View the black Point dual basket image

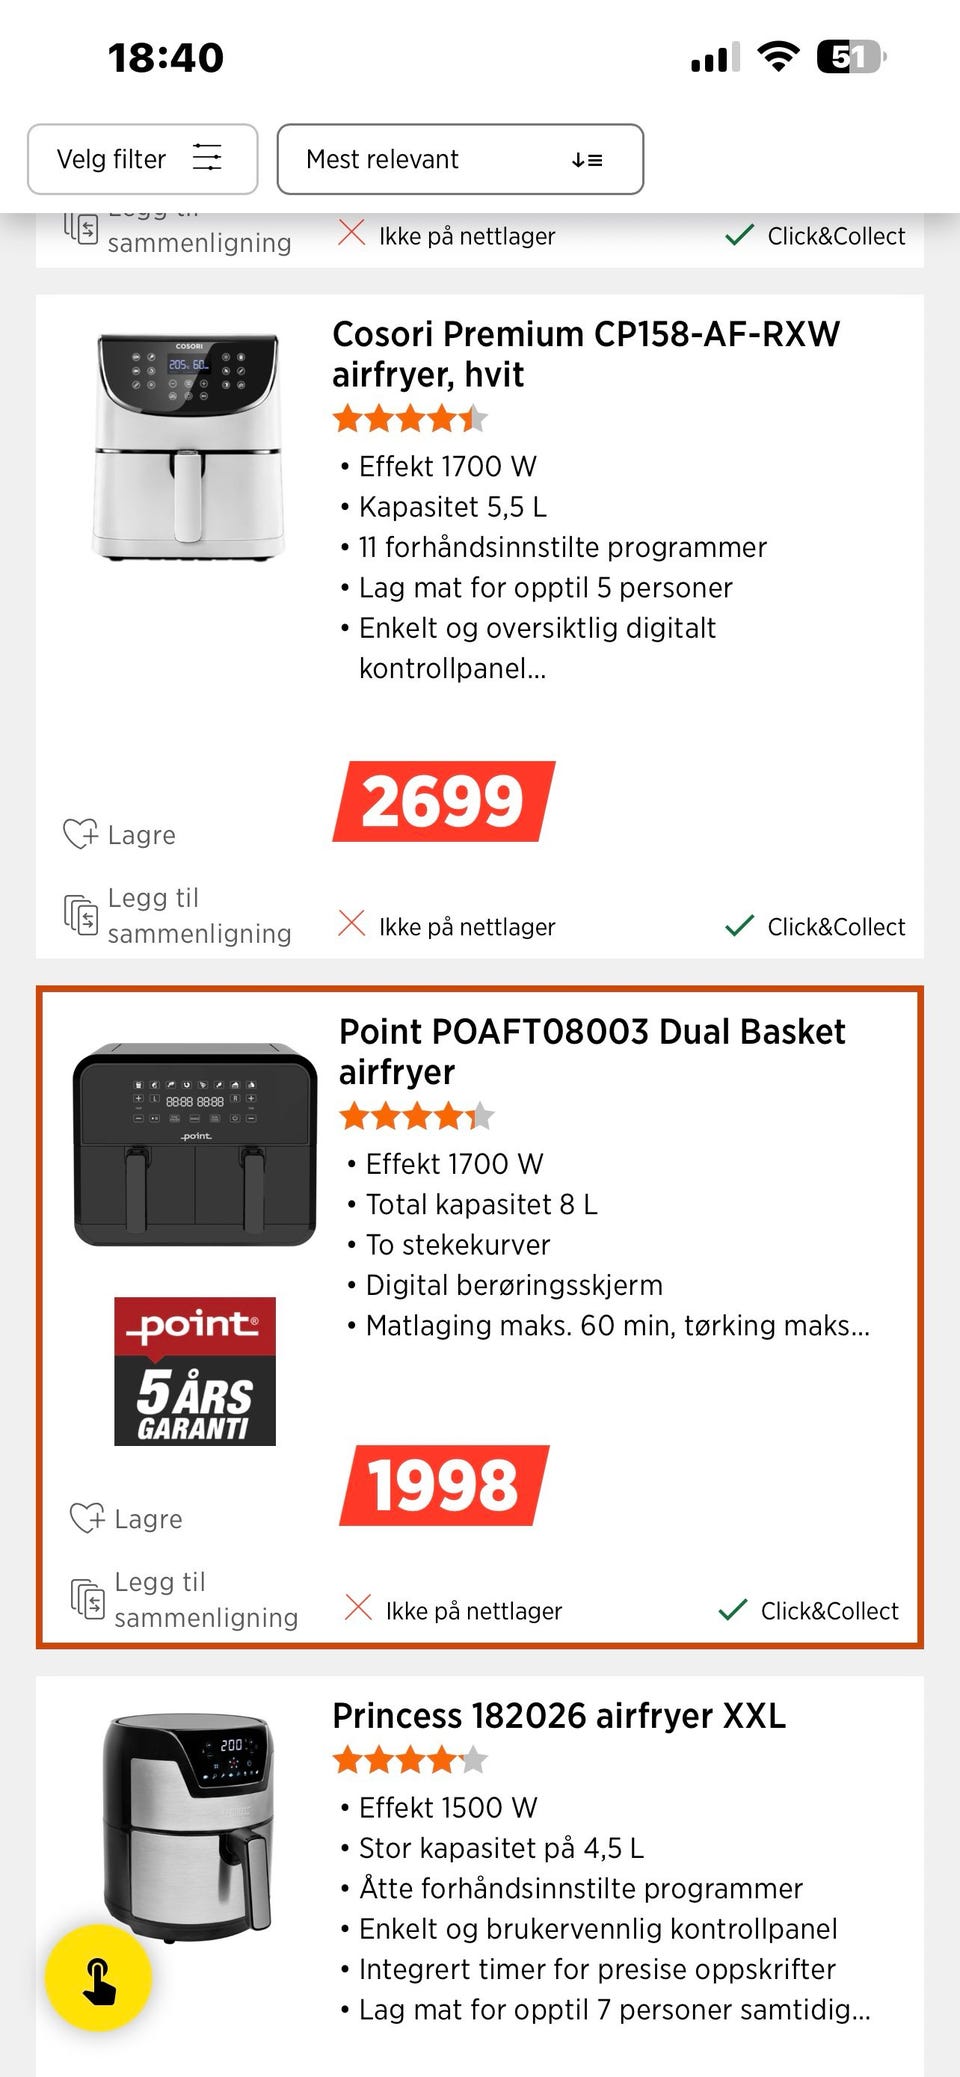tap(195, 1144)
